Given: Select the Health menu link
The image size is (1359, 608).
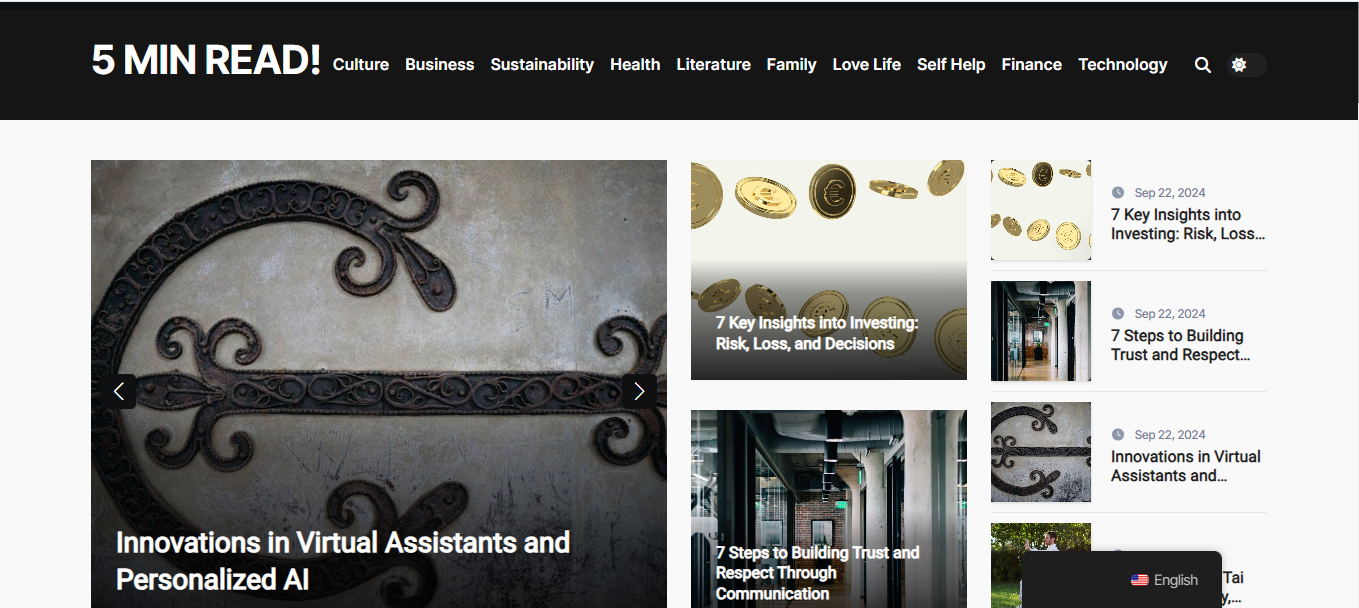Looking at the screenshot, I should tap(635, 64).
